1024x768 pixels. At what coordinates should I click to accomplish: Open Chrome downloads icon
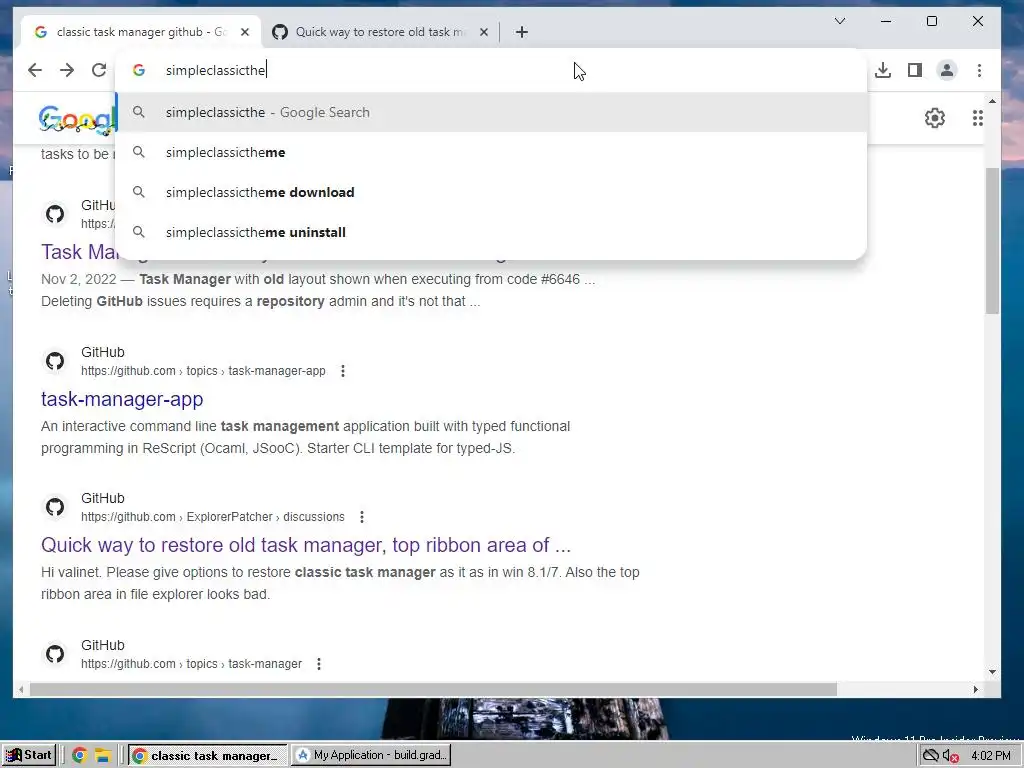[883, 70]
